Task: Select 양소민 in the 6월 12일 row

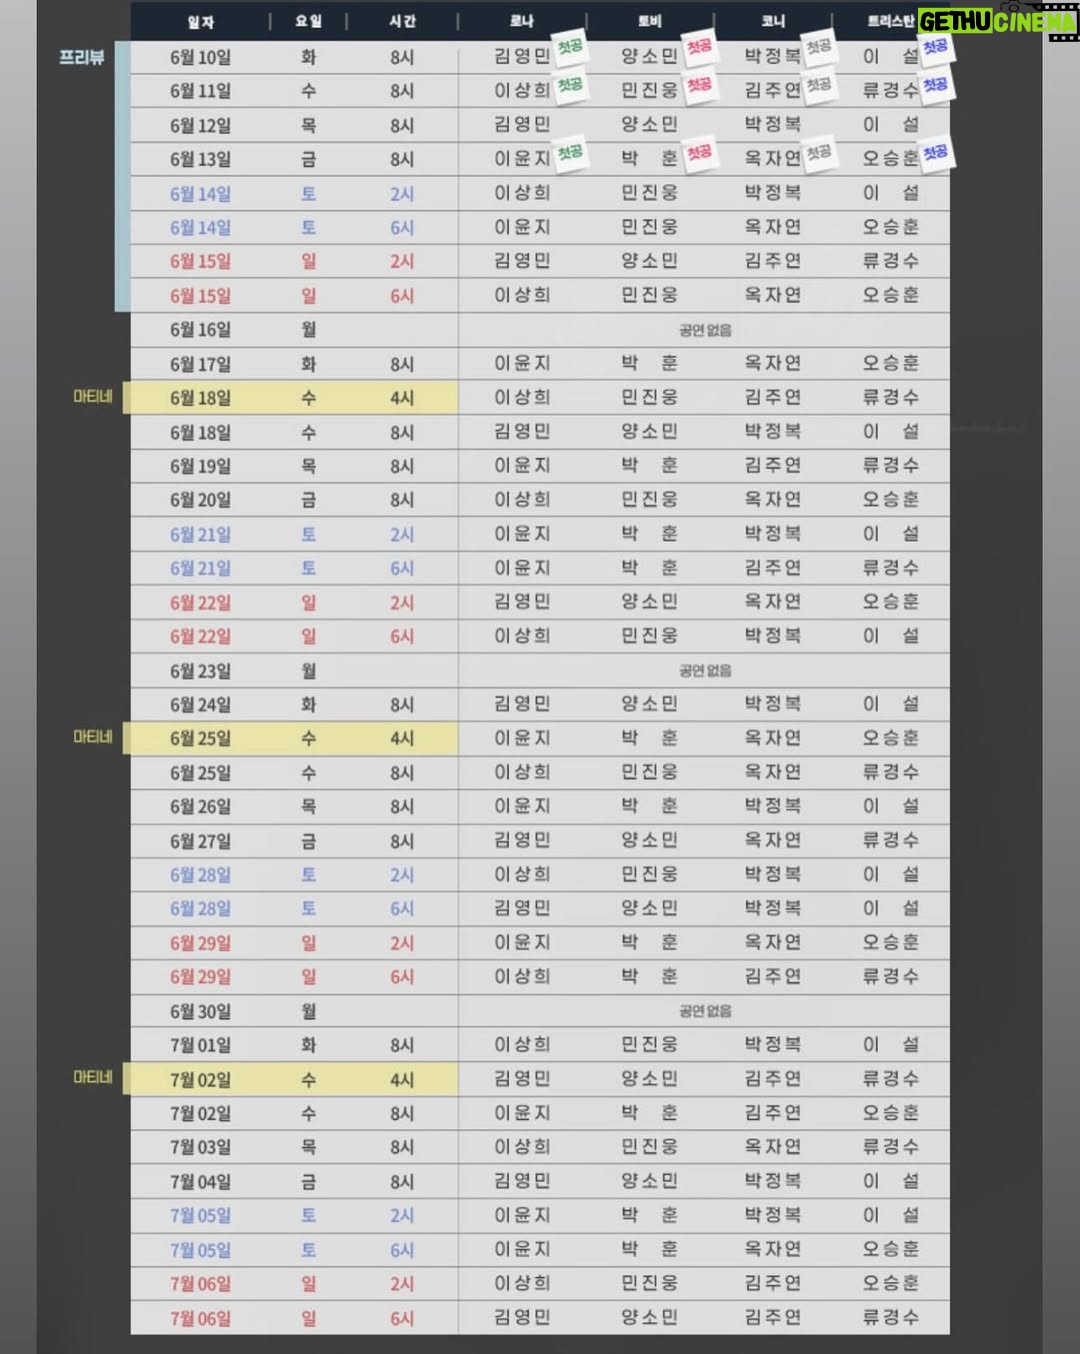Action: coord(649,125)
